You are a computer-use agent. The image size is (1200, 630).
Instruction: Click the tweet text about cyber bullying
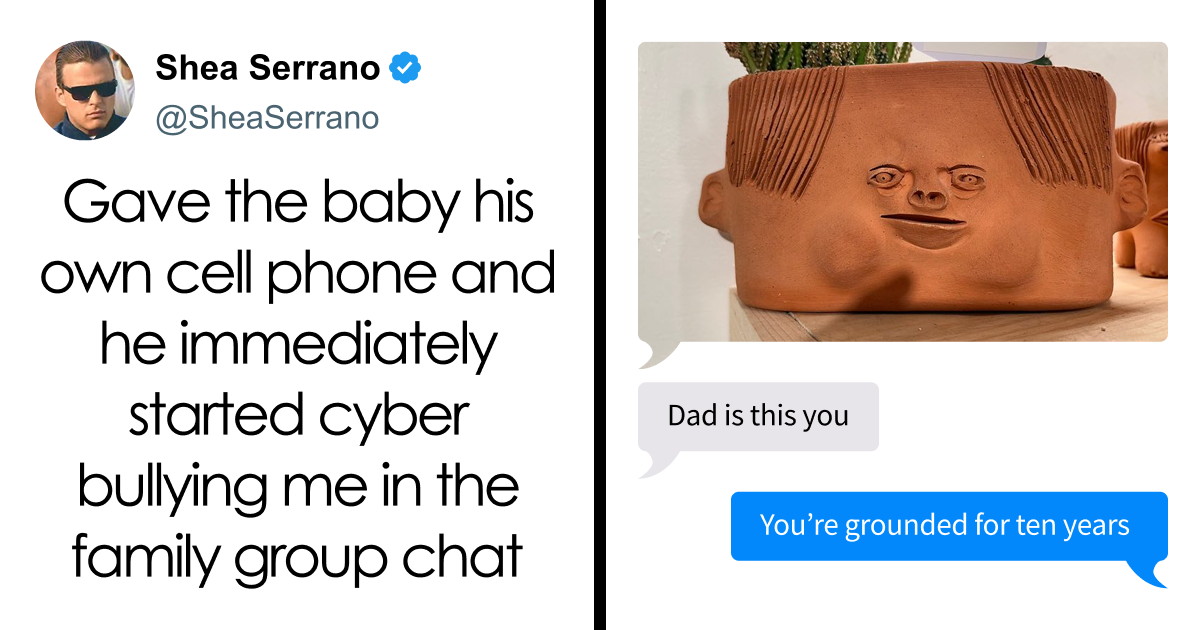(x=298, y=380)
